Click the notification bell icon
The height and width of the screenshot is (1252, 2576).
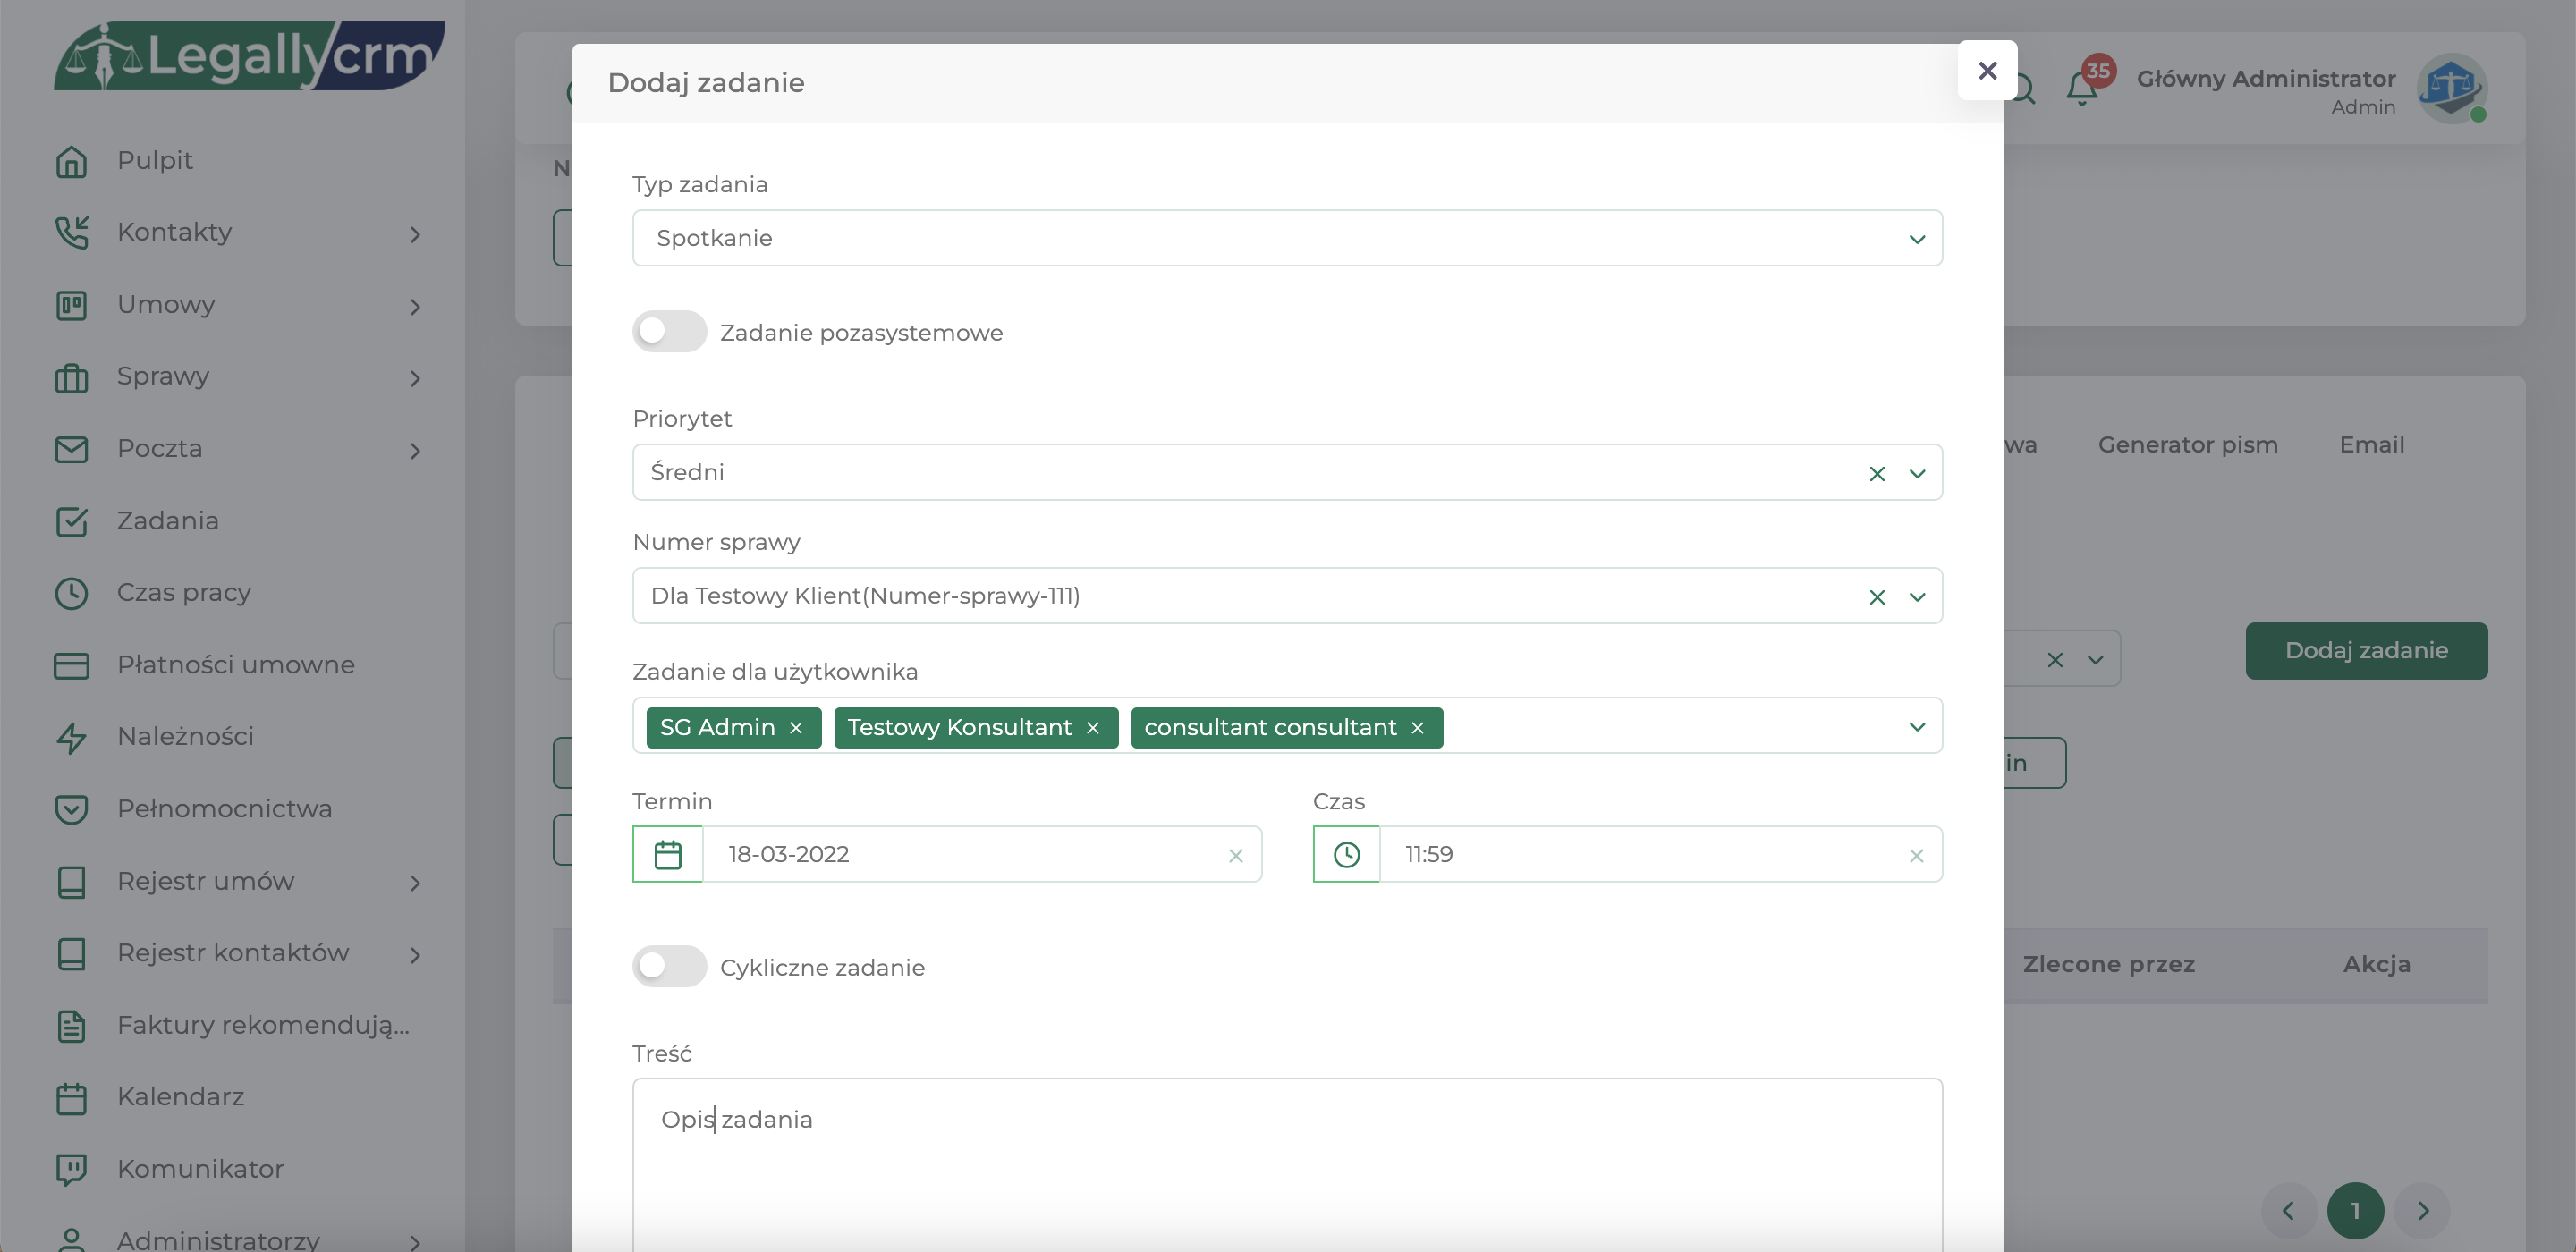(2082, 88)
